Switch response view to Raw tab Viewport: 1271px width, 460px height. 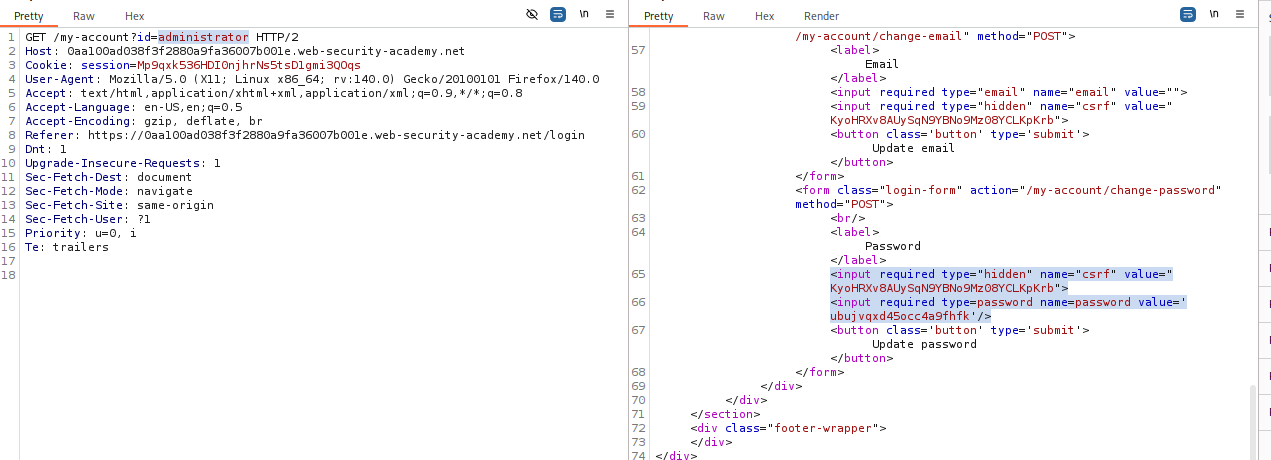[713, 16]
